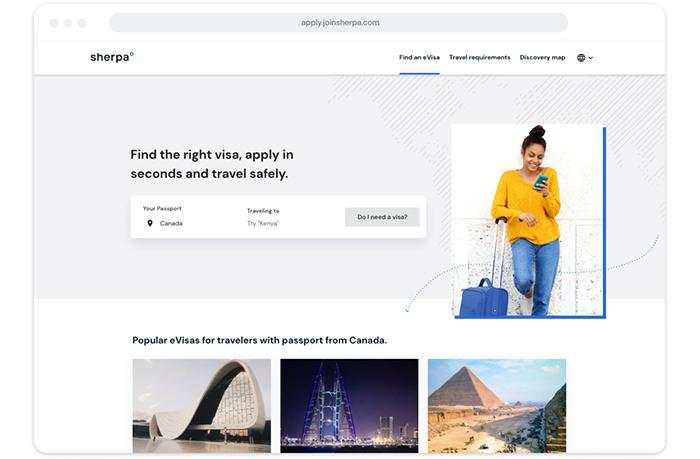
Task: Click the first browser window dot
Action: [54, 23]
